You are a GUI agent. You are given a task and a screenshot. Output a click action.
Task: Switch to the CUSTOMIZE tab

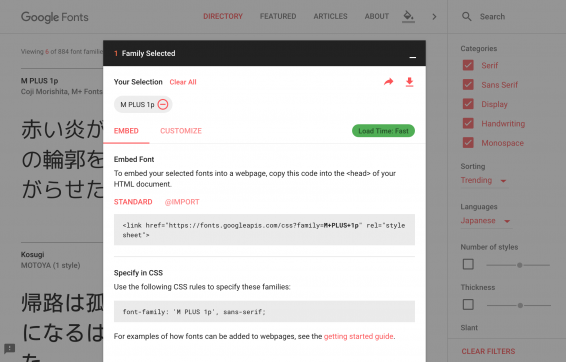pyautogui.click(x=181, y=131)
